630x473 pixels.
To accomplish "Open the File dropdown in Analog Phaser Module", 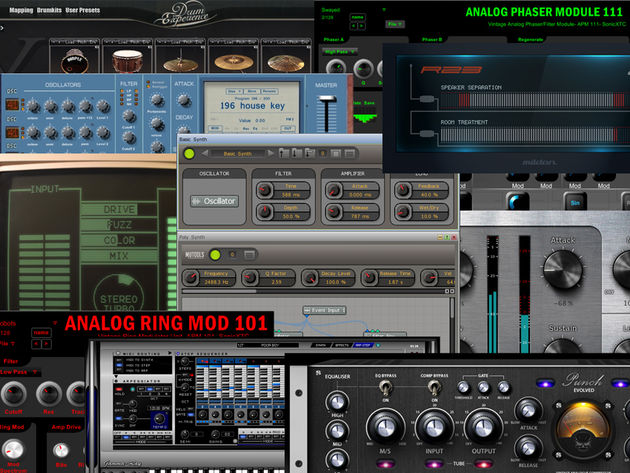I will pyautogui.click(x=394, y=24).
